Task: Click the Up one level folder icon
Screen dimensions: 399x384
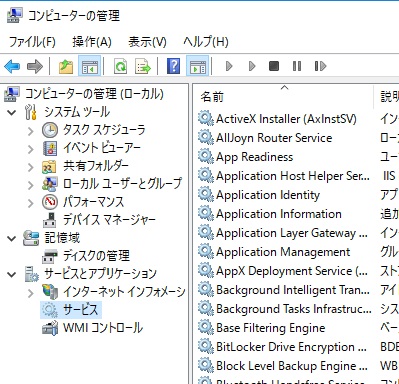Action: click(x=66, y=66)
